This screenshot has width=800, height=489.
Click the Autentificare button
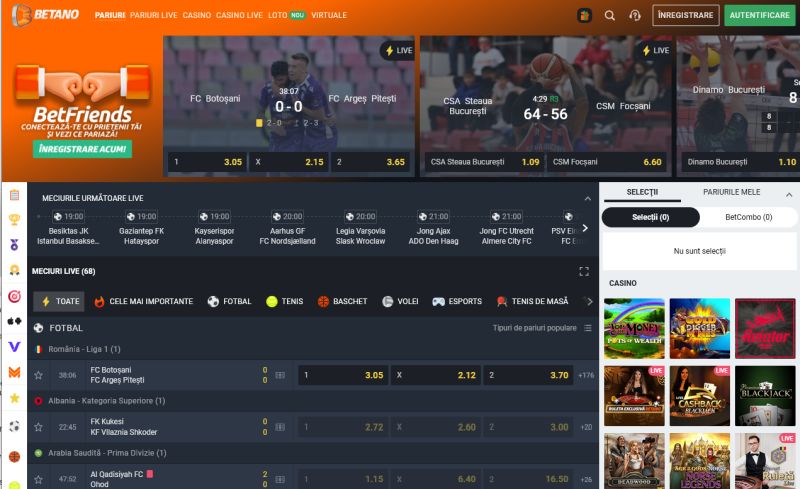pyautogui.click(x=760, y=15)
